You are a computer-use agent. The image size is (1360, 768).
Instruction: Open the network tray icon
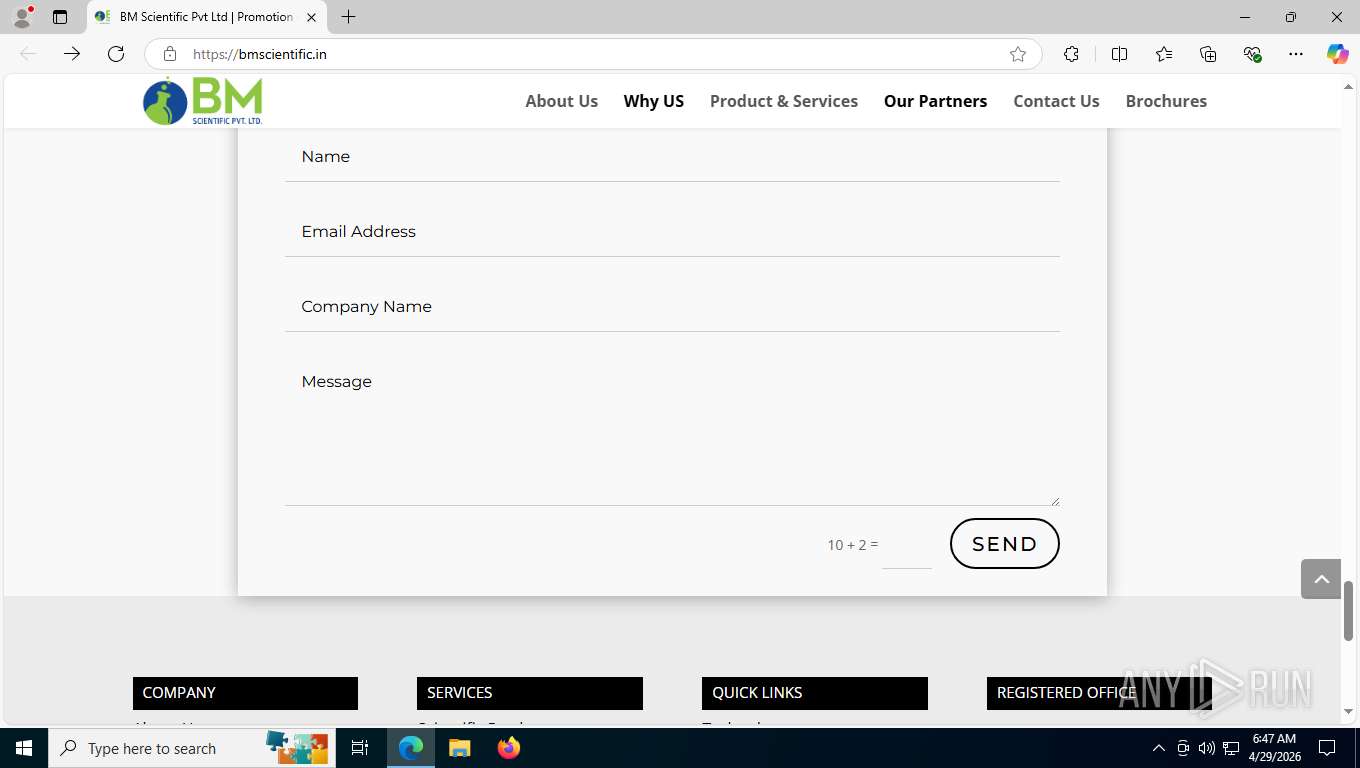tap(1231, 748)
